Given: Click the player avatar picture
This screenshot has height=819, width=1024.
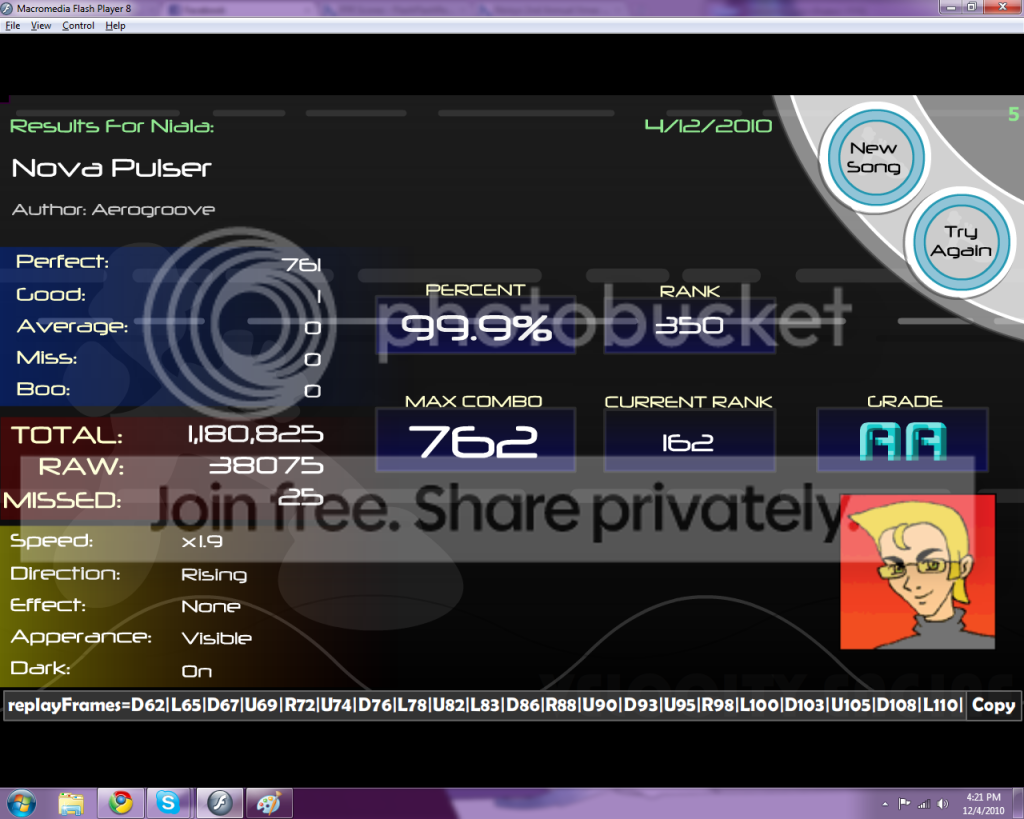Looking at the screenshot, I should [x=917, y=571].
